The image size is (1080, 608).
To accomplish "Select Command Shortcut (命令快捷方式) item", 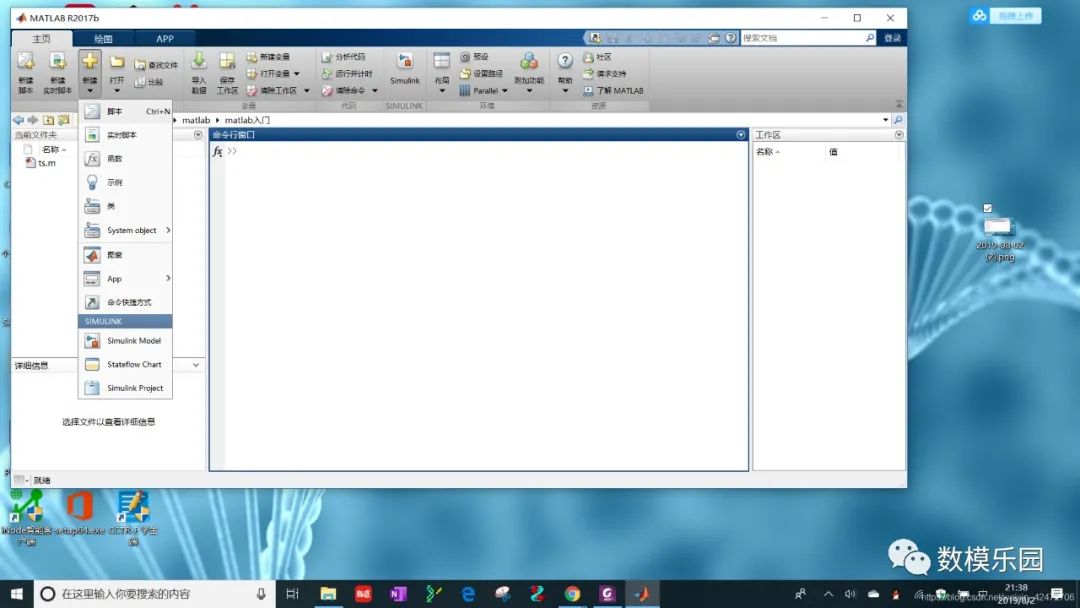I will (x=125, y=302).
